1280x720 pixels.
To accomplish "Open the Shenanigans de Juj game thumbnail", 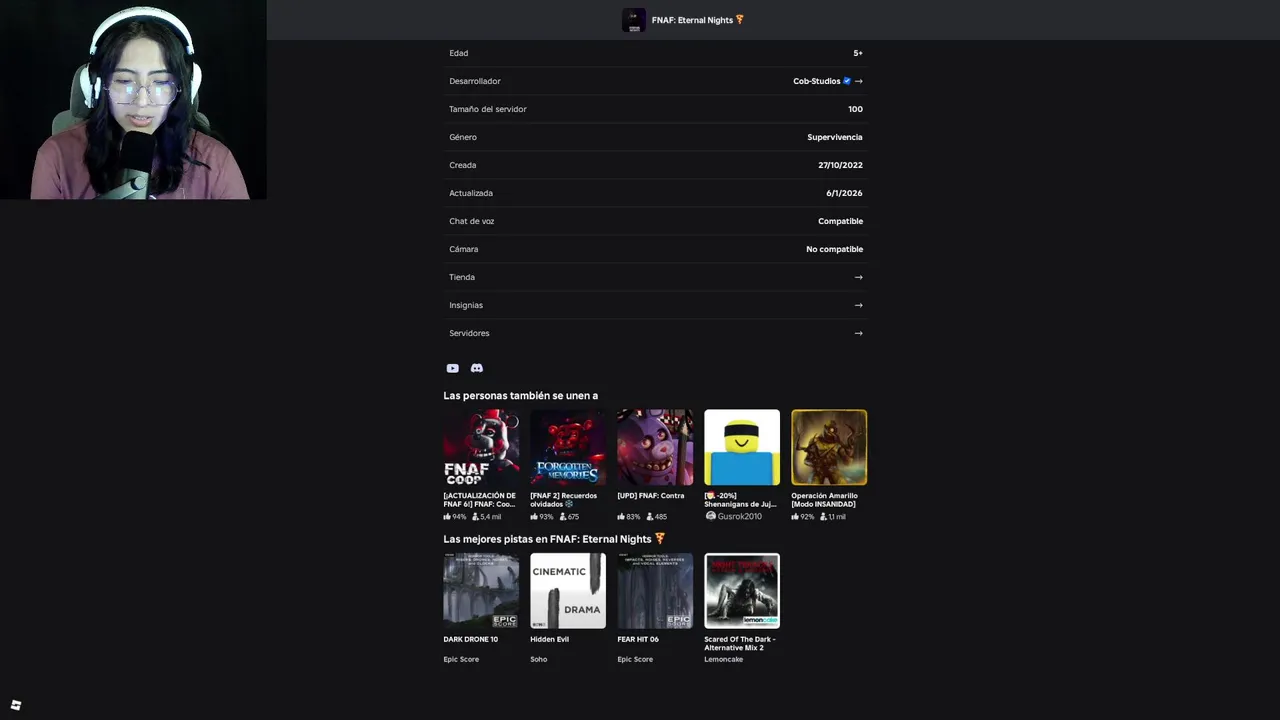I will coord(742,447).
